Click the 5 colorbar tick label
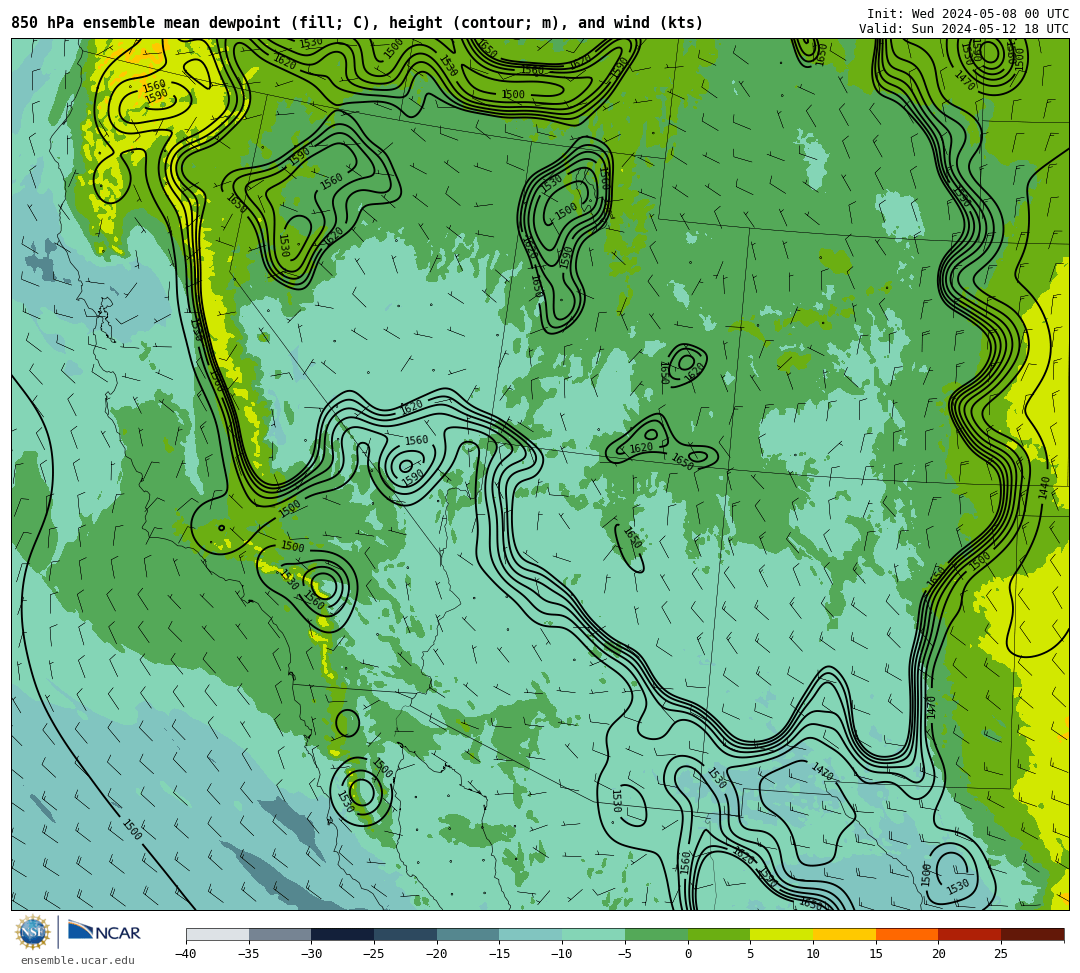The height and width of the screenshot is (973, 1080). point(751,954)
